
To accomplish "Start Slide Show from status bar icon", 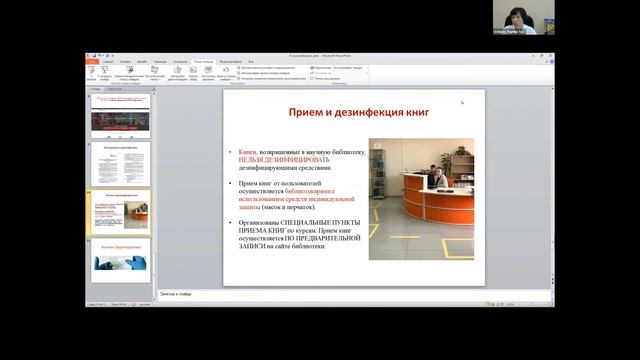I will (x=502, y=304).
